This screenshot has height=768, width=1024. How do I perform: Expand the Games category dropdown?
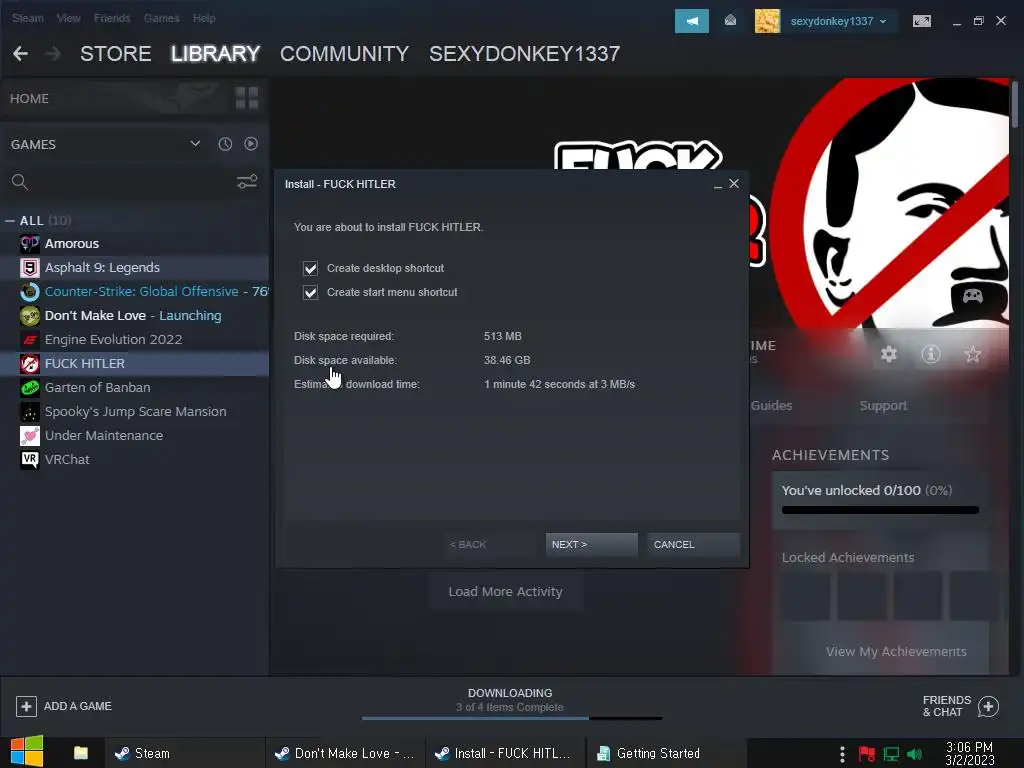(x=195, y=144)
